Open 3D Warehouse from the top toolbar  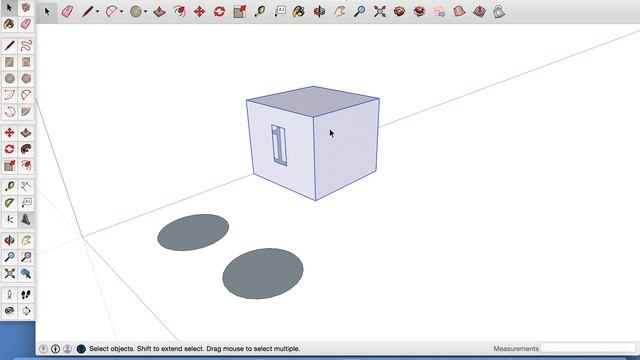tap(400, 11)
